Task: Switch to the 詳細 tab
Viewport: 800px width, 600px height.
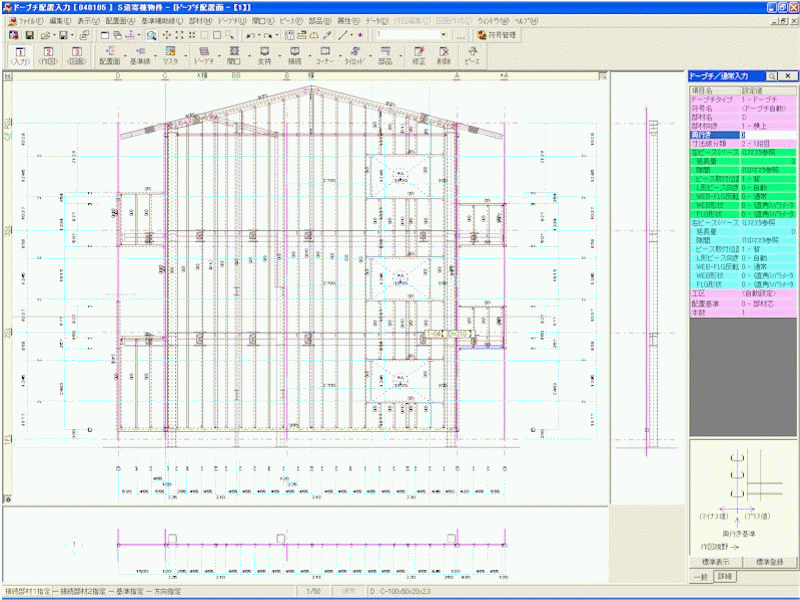Action: point(724,578)
